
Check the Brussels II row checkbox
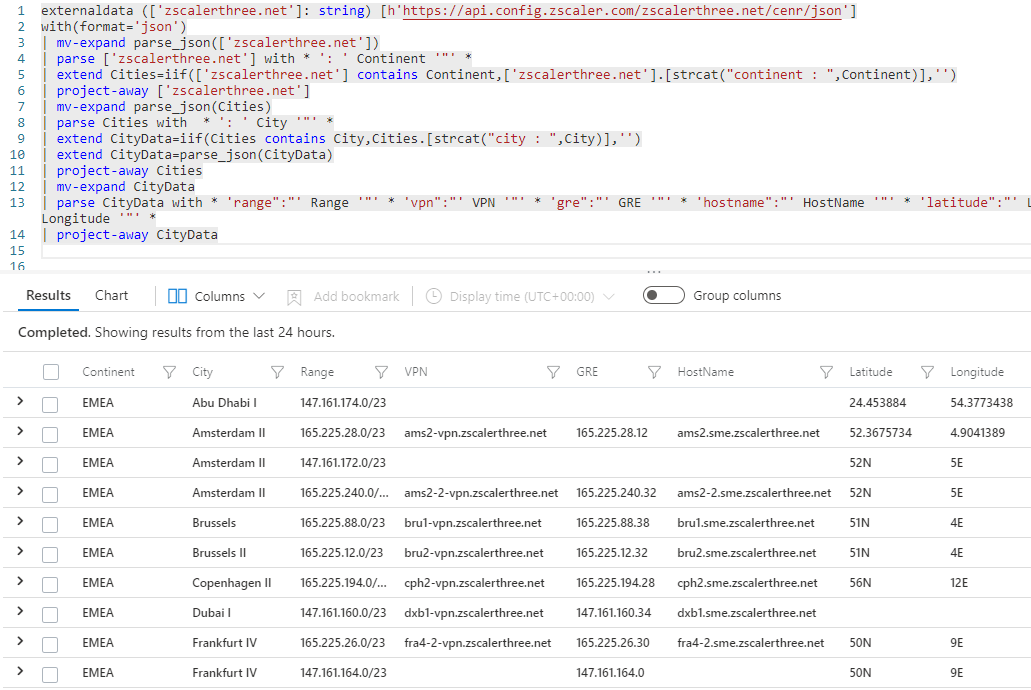point(50,554)
